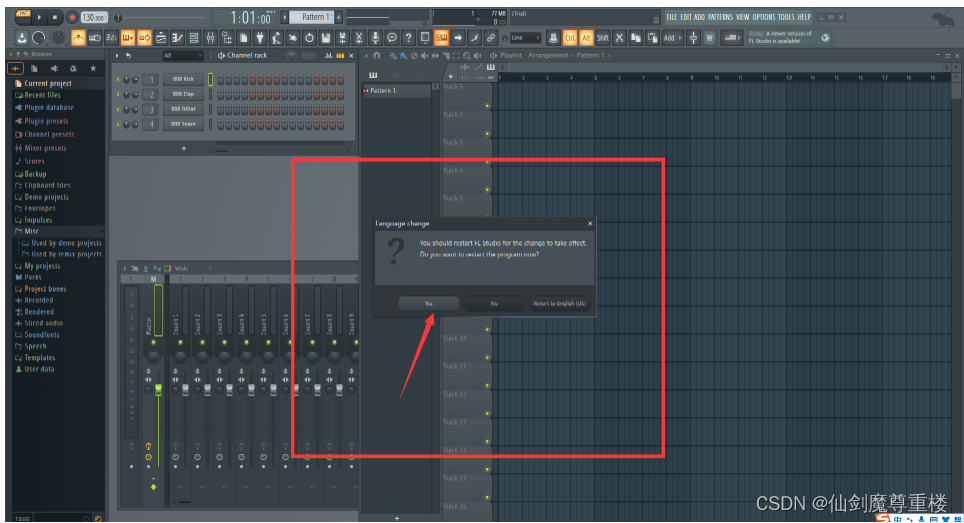Enable the metronome in the toolbar
This screenshot has height=523, width=964.
click(x=78, y=37)
